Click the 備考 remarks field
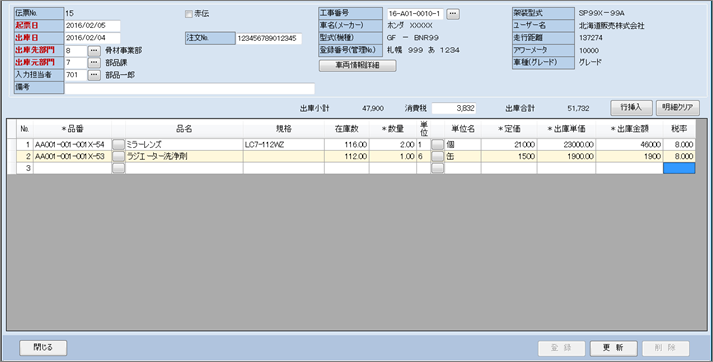The height and width of the screenshot is (362, 713). click(190, 88)
